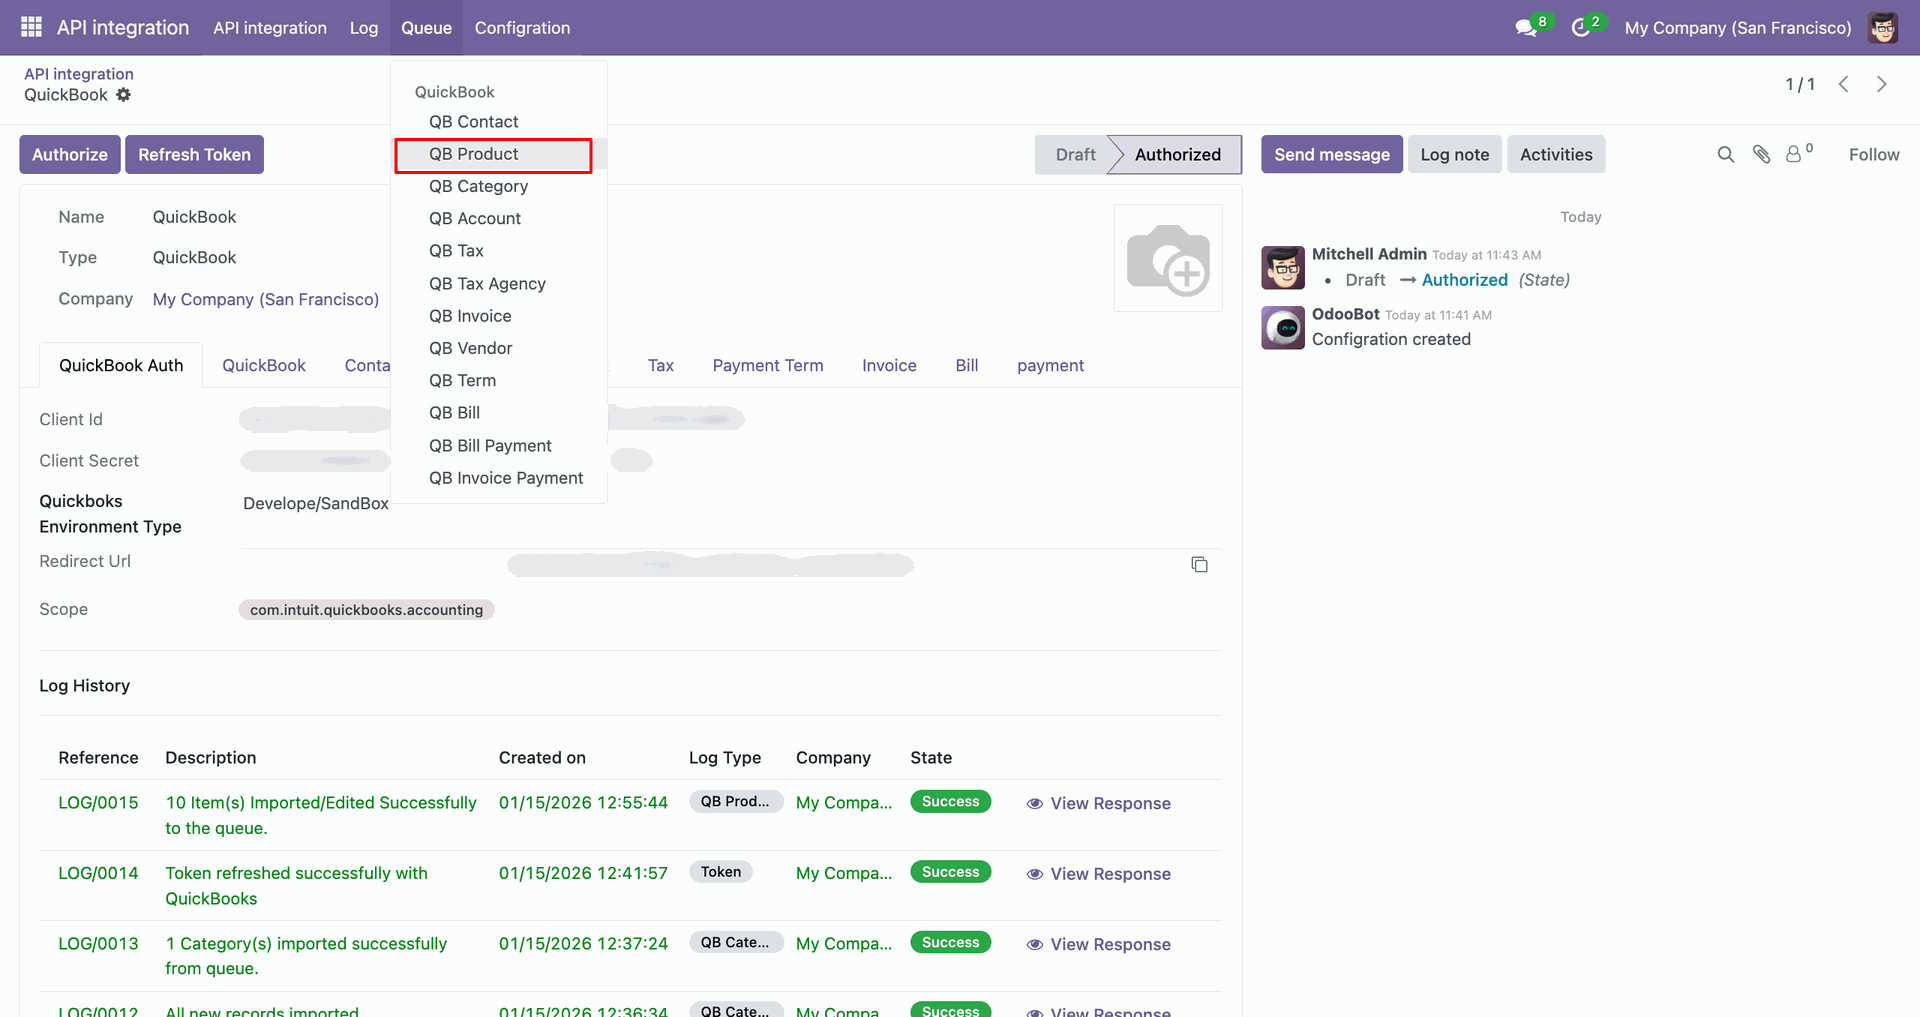Switch to the Bill tab
The image size is (1920, 1017).
(966, 366)
